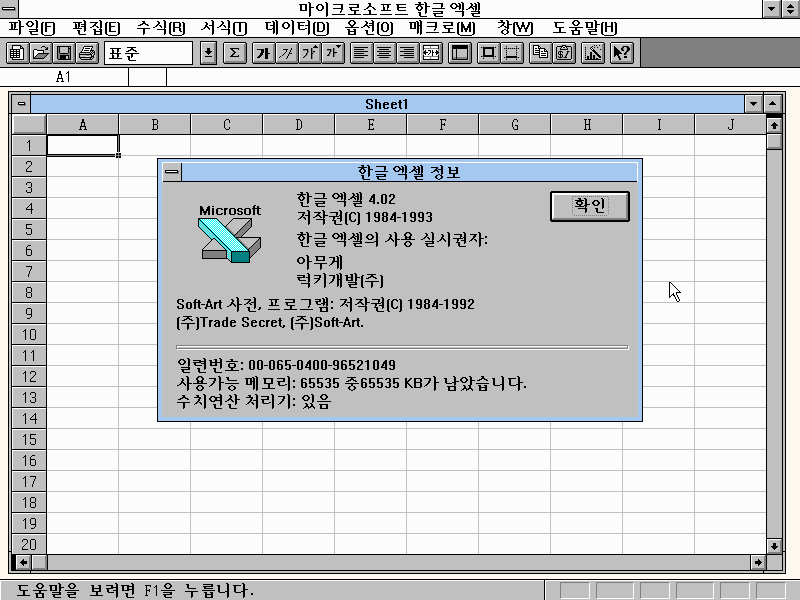
Task: Activate the Help pointer question-mark icon
Action: click(x=622, y=53)
